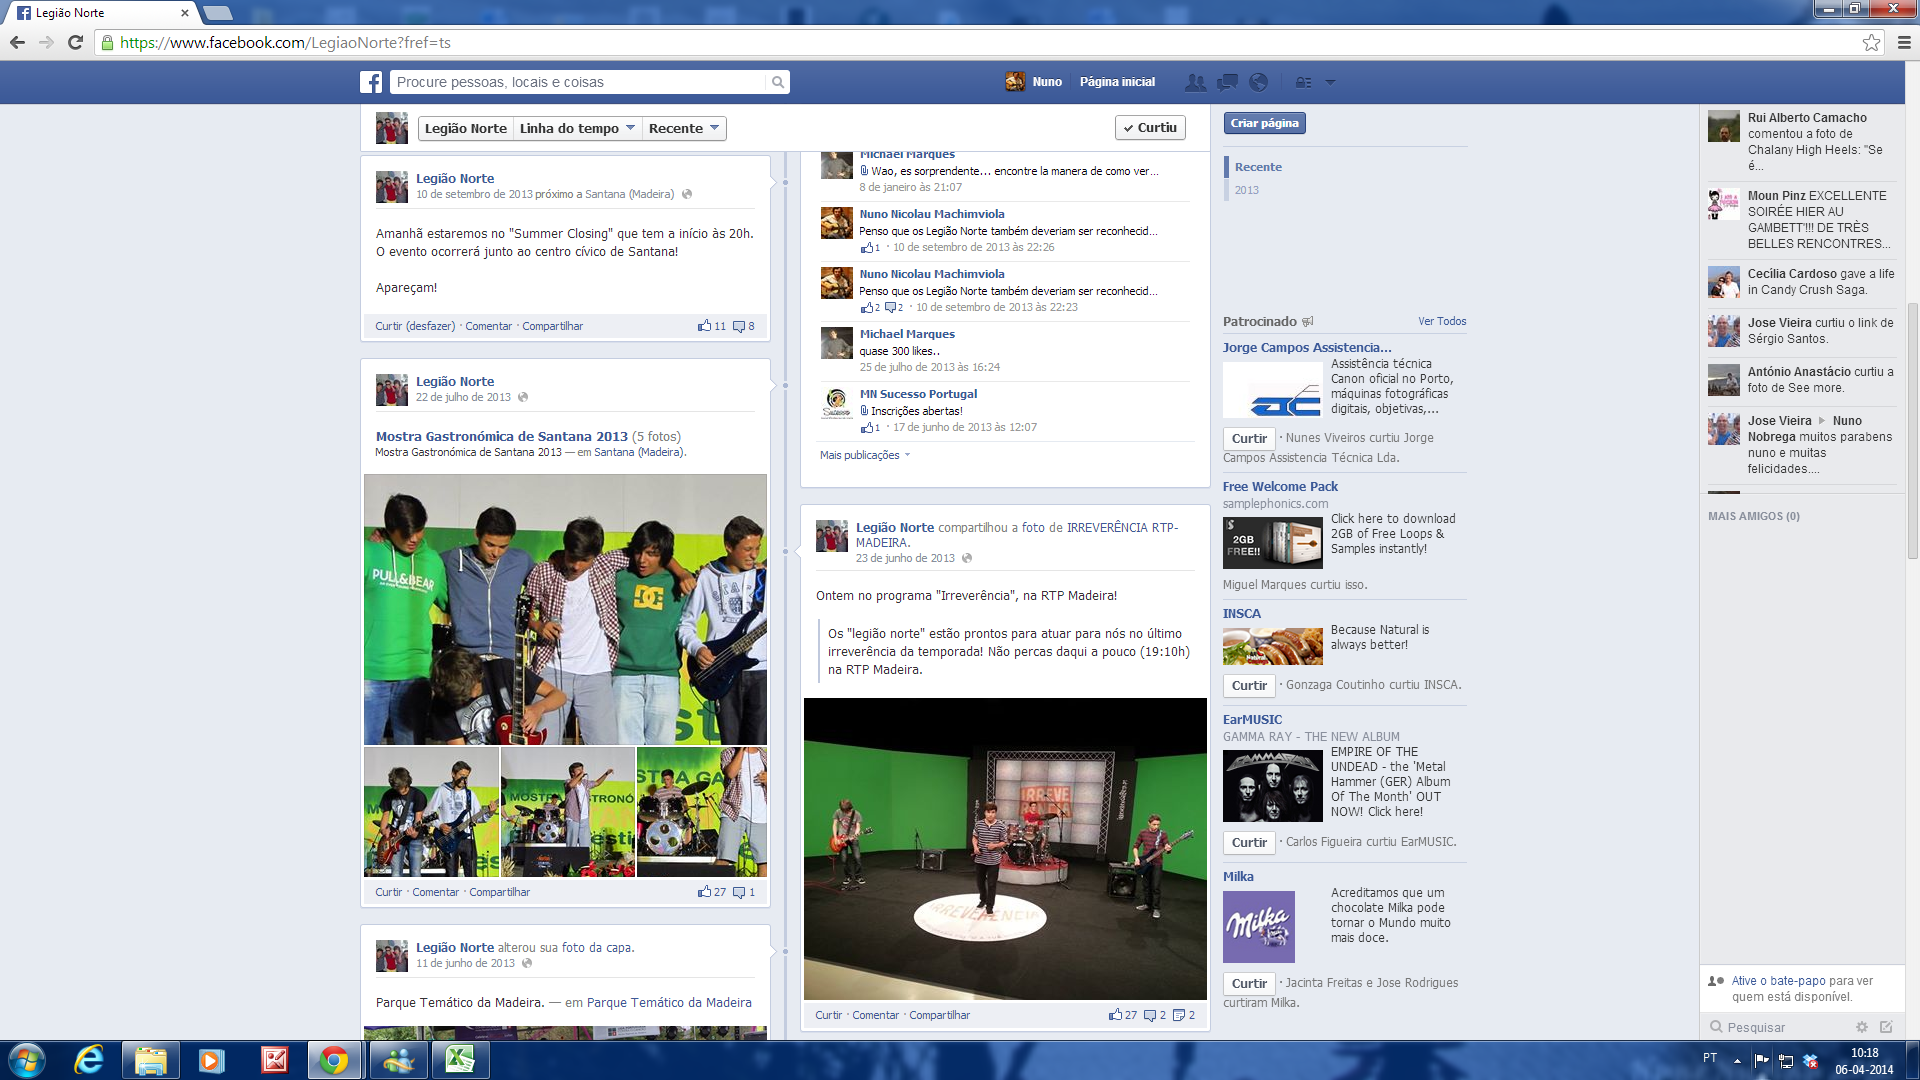Select 2013 in the timeline navigation
Image resolution: width=1920 pixels, height=1080 pixels.
1246,190
